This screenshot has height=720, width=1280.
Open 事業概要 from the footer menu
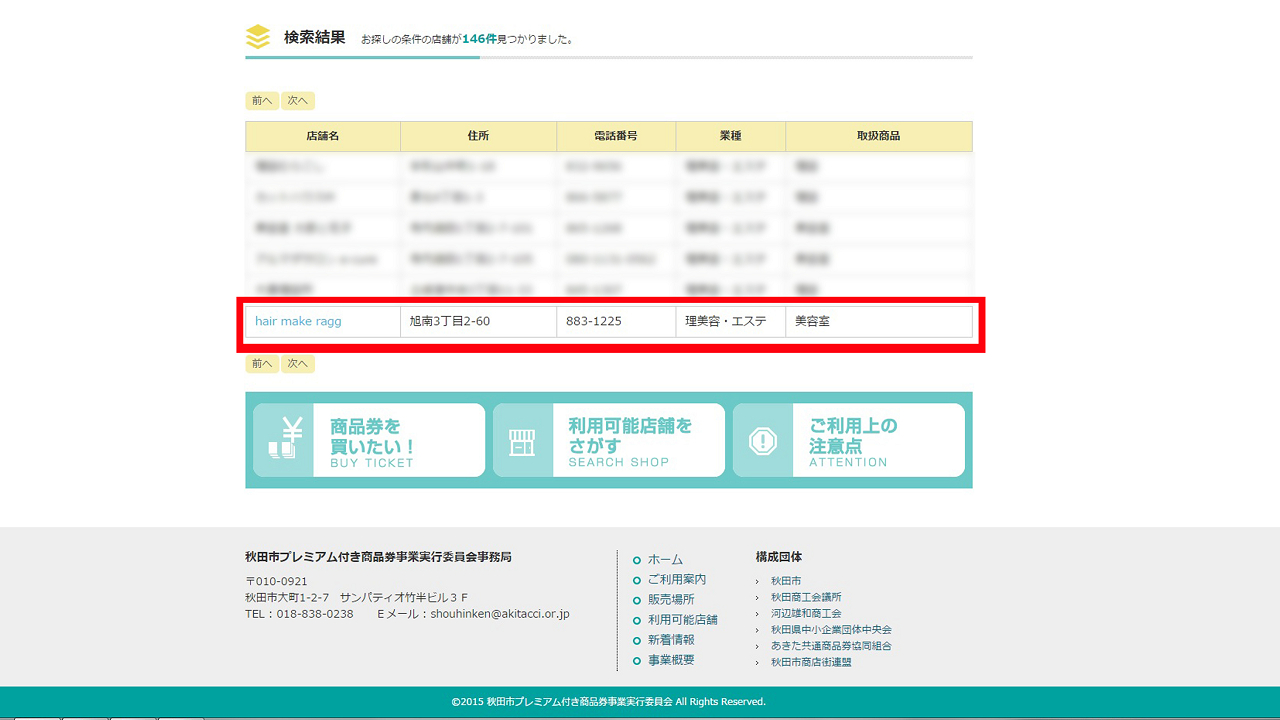click(670, 660)
